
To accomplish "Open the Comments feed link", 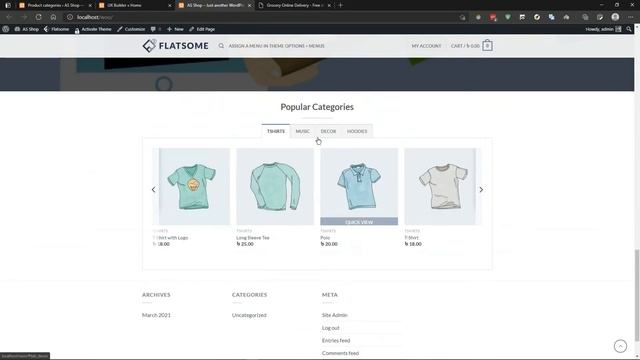I will [x=340, y=353].
